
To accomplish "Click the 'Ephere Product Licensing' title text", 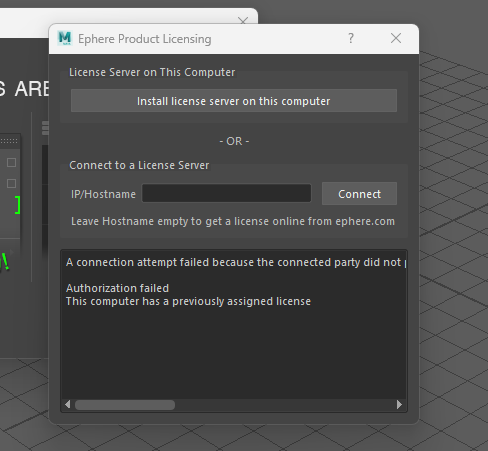I will 145,39.
